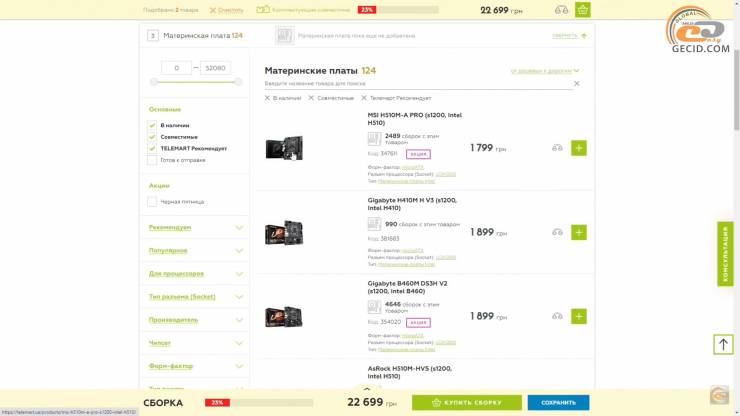Tick the 'Черная пятница' promo checkbox
Viewport: 740px width, 416px height.
(152, 202)
